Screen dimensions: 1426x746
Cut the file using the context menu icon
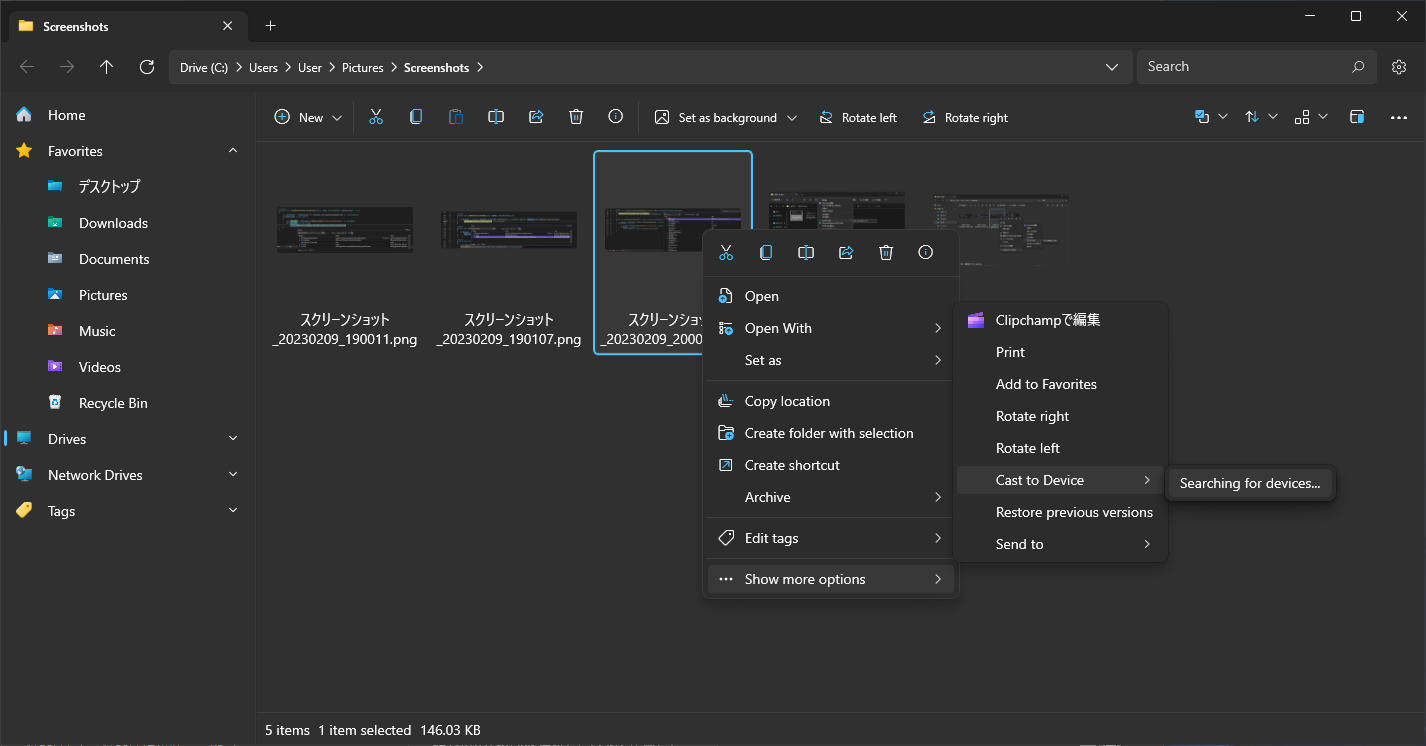726,252
